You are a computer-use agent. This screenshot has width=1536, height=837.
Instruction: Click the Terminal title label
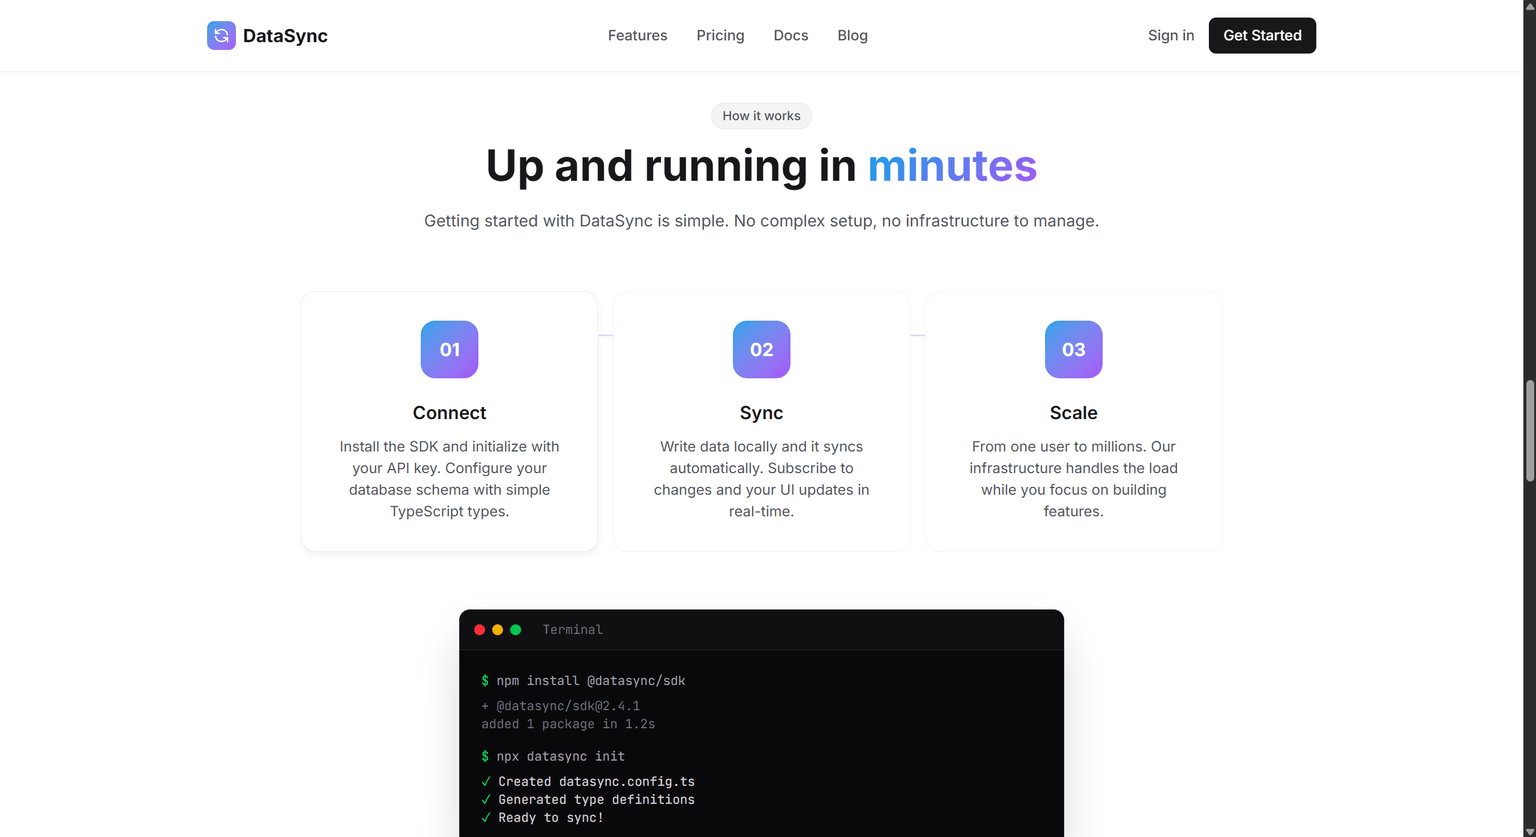coord(572,630)
